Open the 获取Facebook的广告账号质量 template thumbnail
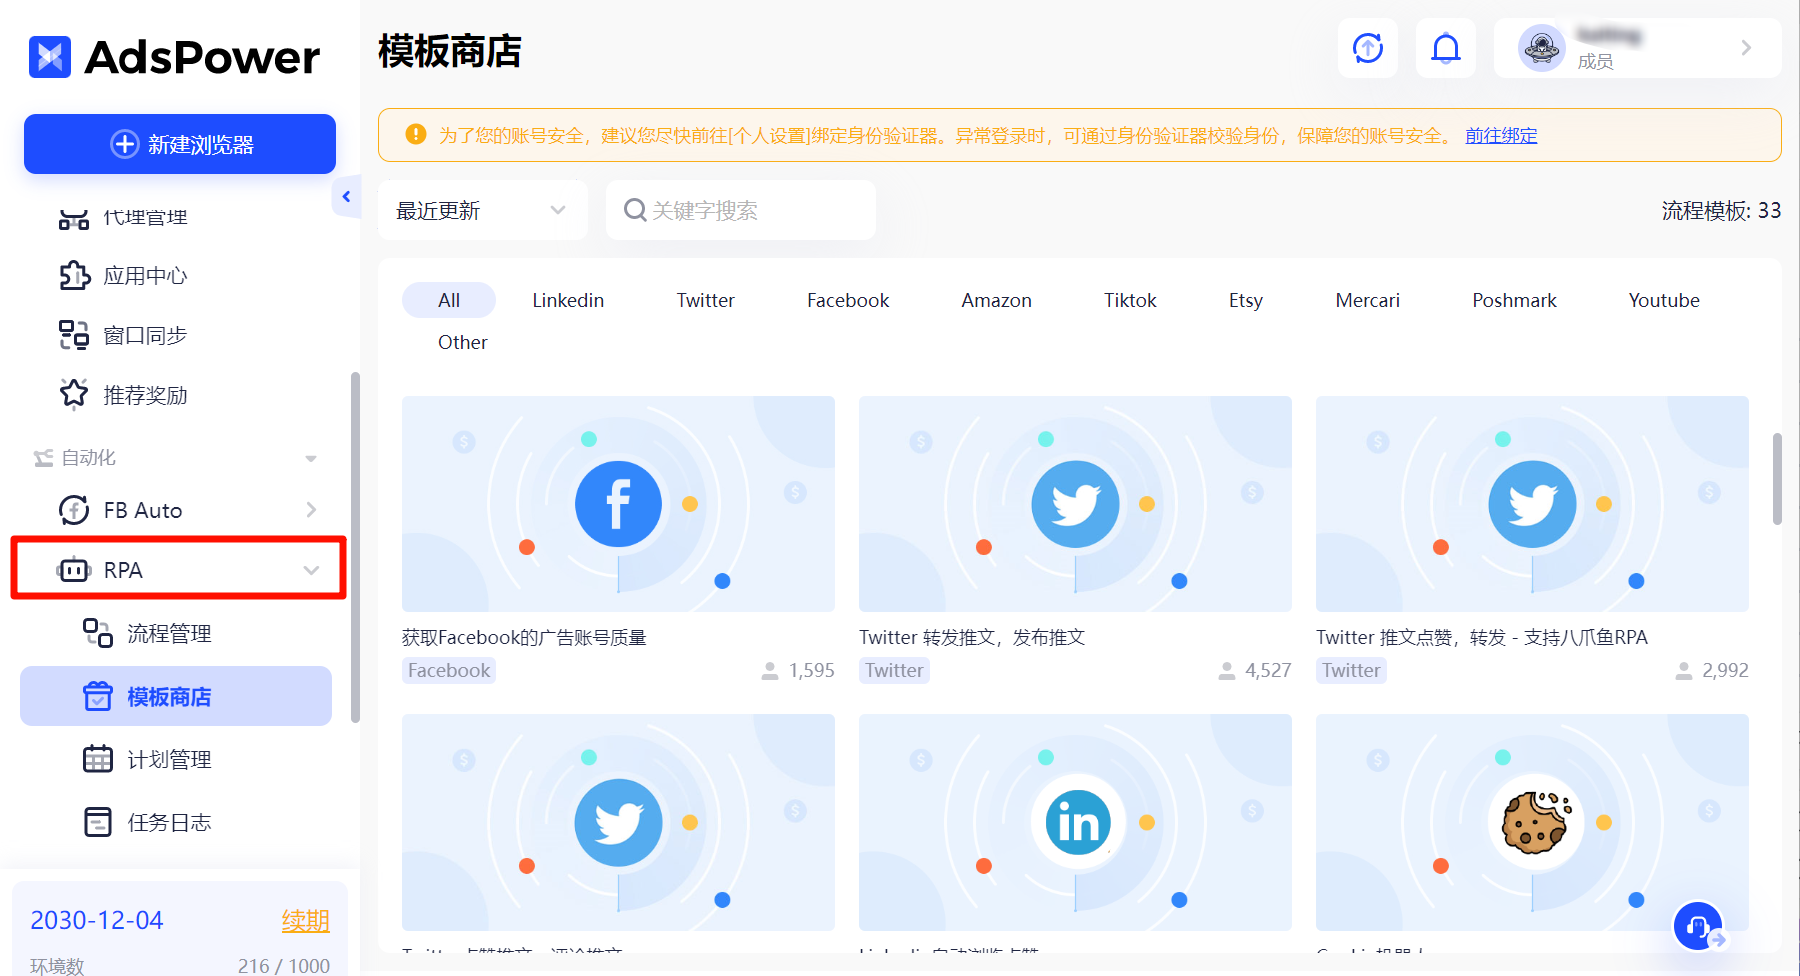This screenshot has width=1800, height=976. coord(618,504)
